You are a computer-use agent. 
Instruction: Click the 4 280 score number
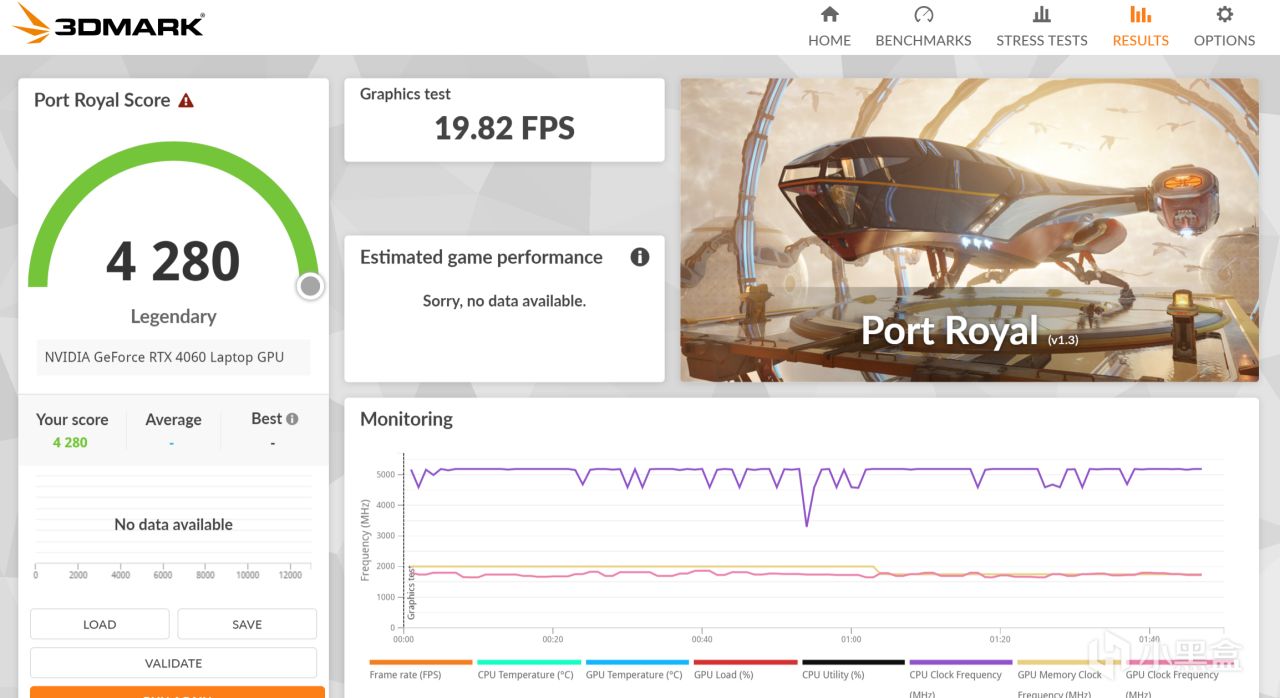tap(173, 261)
